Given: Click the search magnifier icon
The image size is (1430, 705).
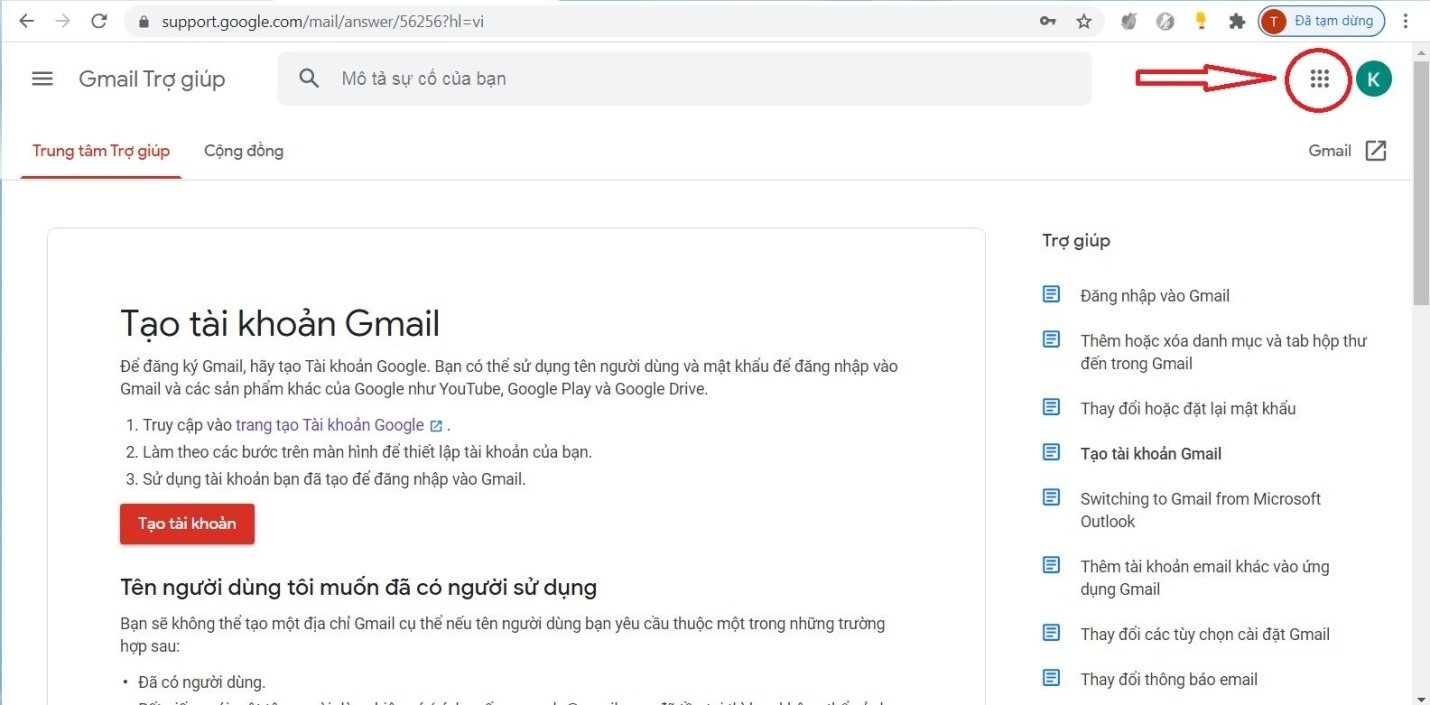Looking at the screenshot, I should coord(309,79).
